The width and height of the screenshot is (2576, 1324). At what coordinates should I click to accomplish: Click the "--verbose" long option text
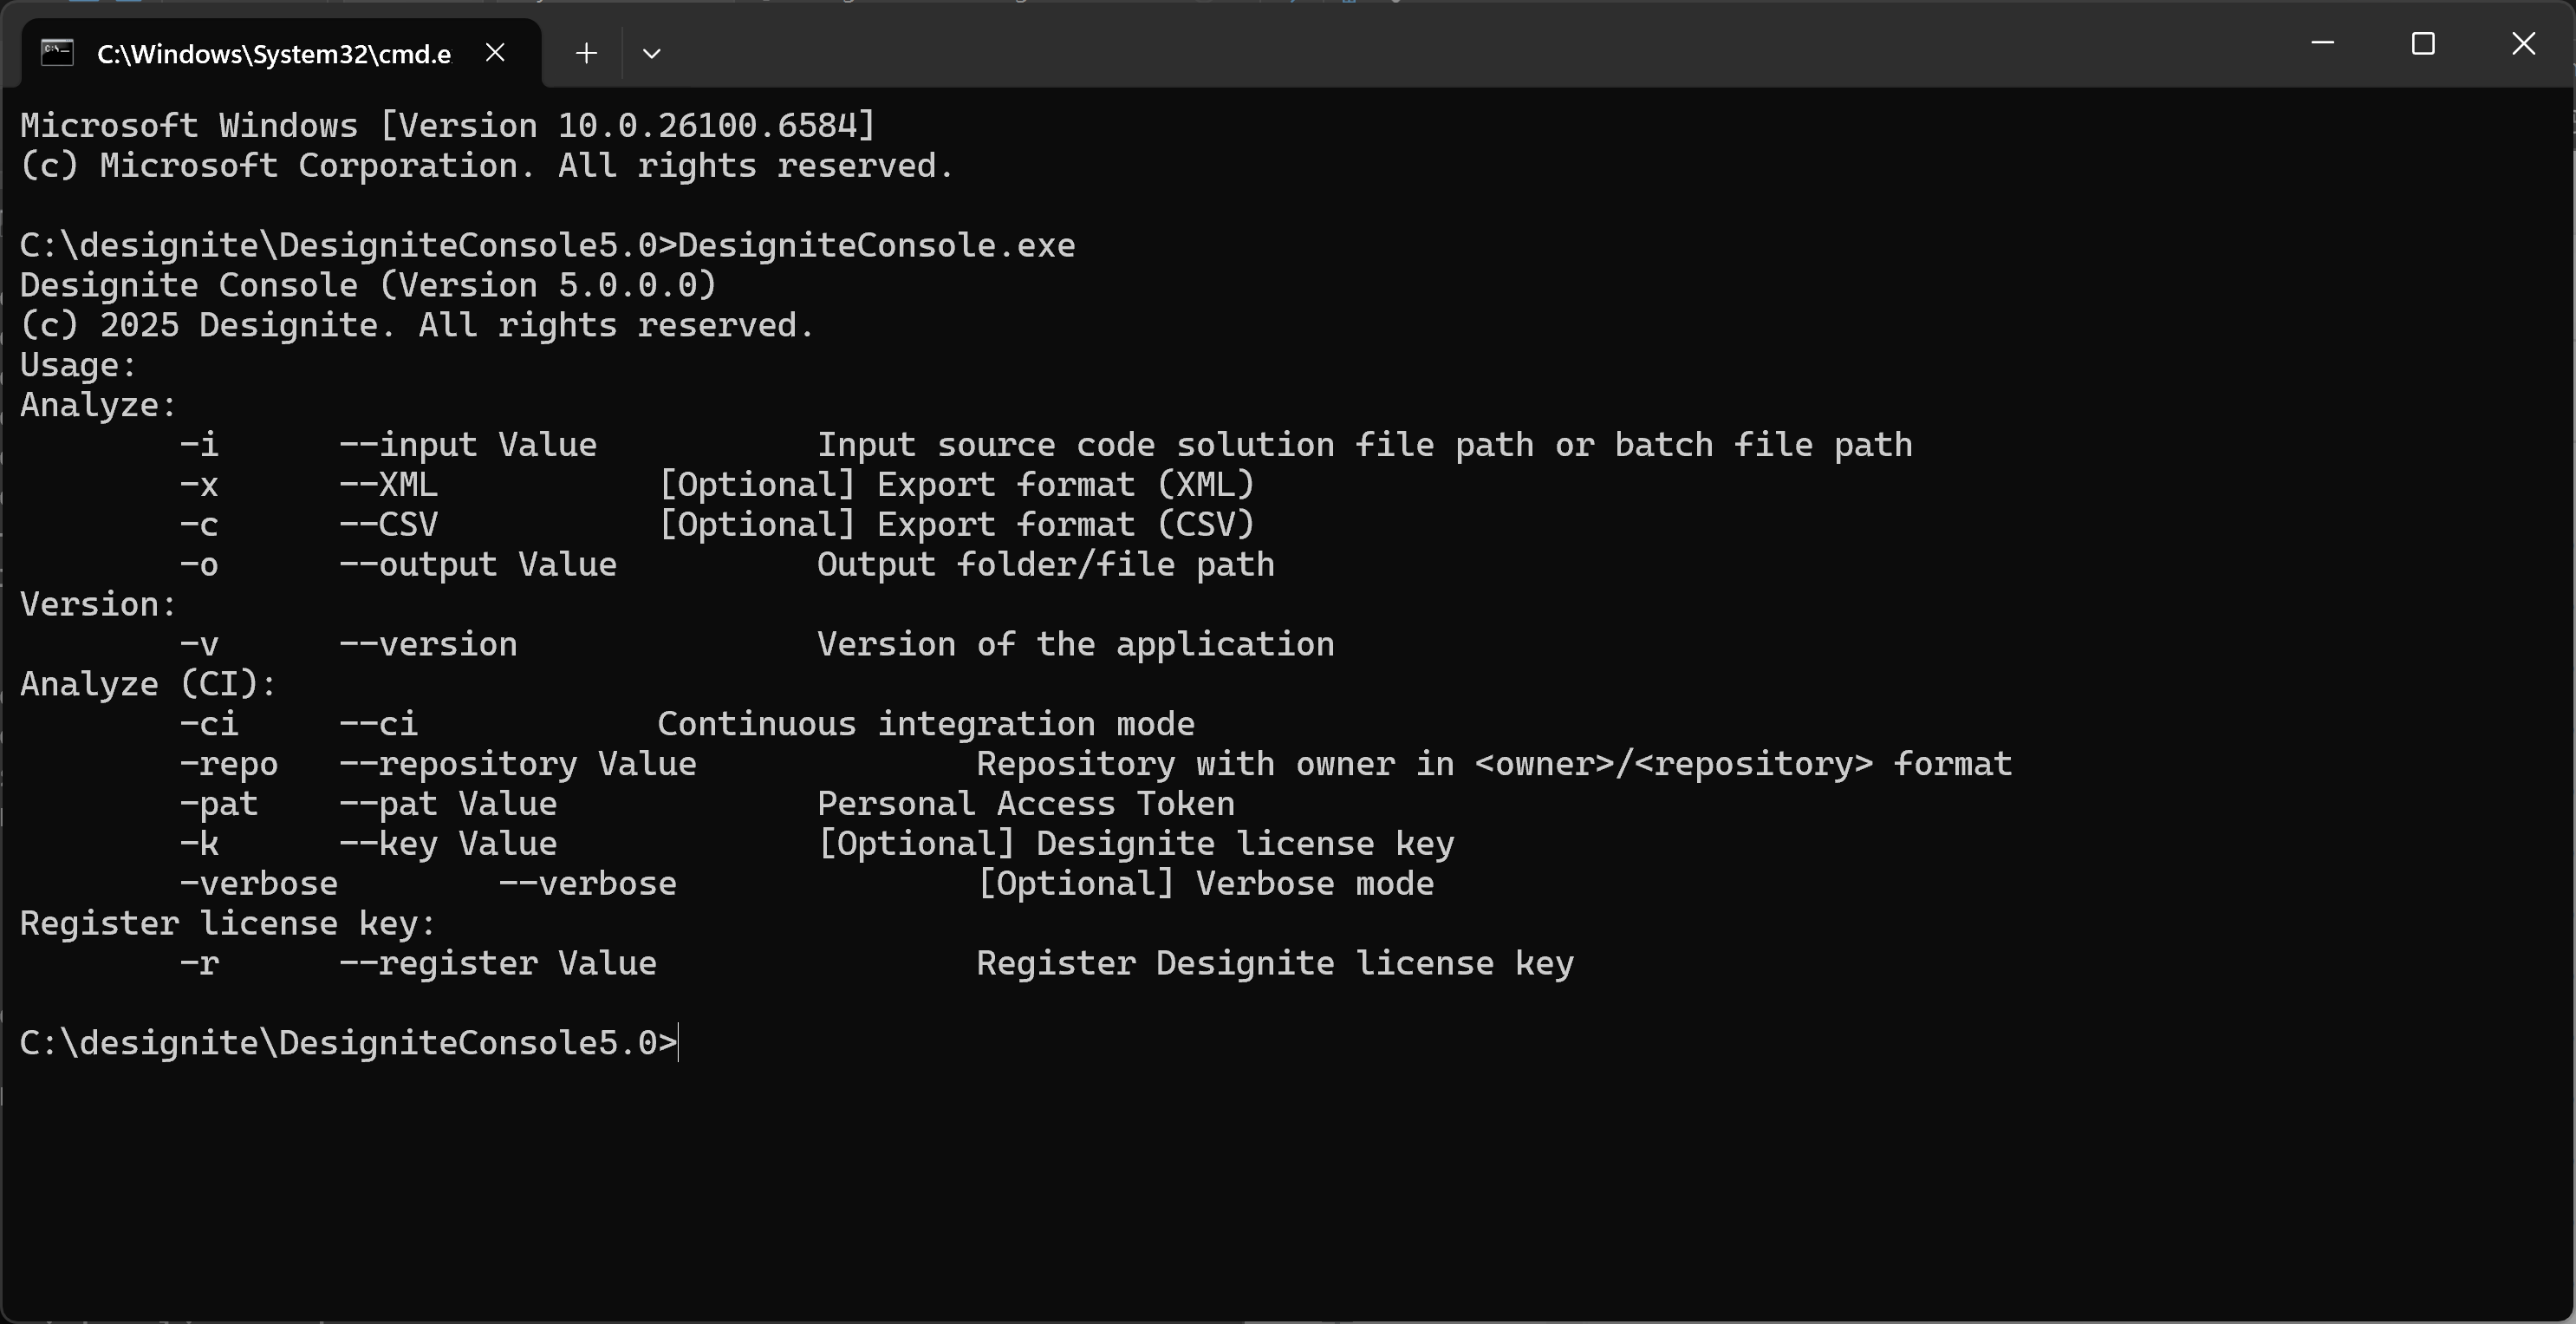pyautogui.click(x=588, y=884)
